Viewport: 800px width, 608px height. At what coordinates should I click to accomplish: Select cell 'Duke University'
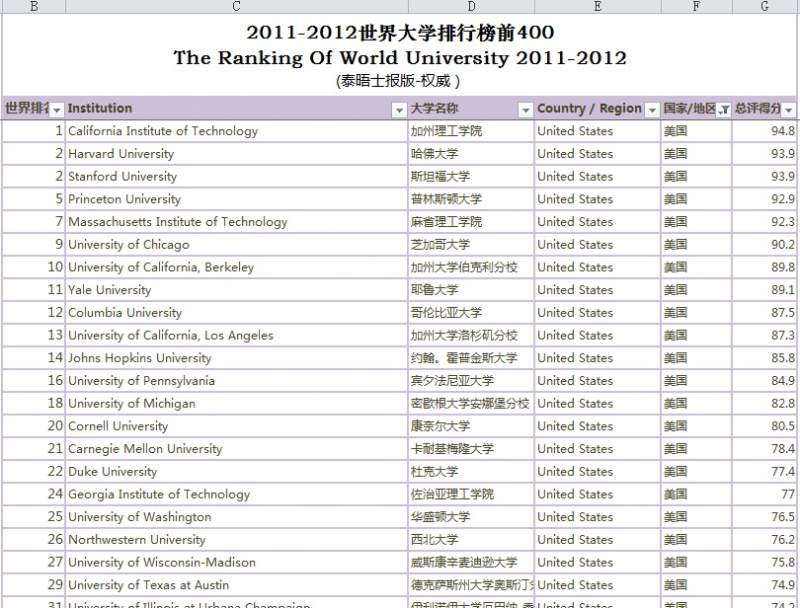[x=237, y=471]
